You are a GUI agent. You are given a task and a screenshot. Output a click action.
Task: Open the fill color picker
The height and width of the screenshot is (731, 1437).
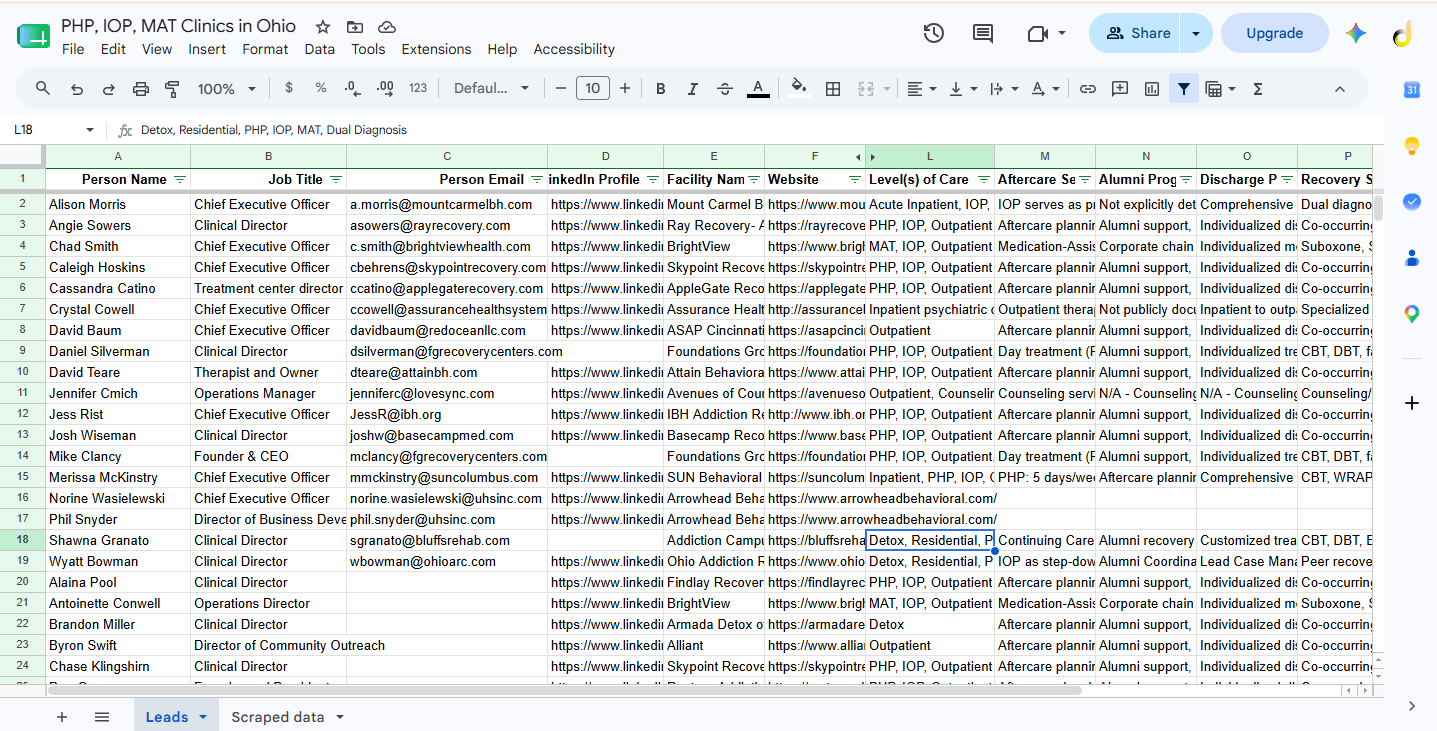point(799,88)
